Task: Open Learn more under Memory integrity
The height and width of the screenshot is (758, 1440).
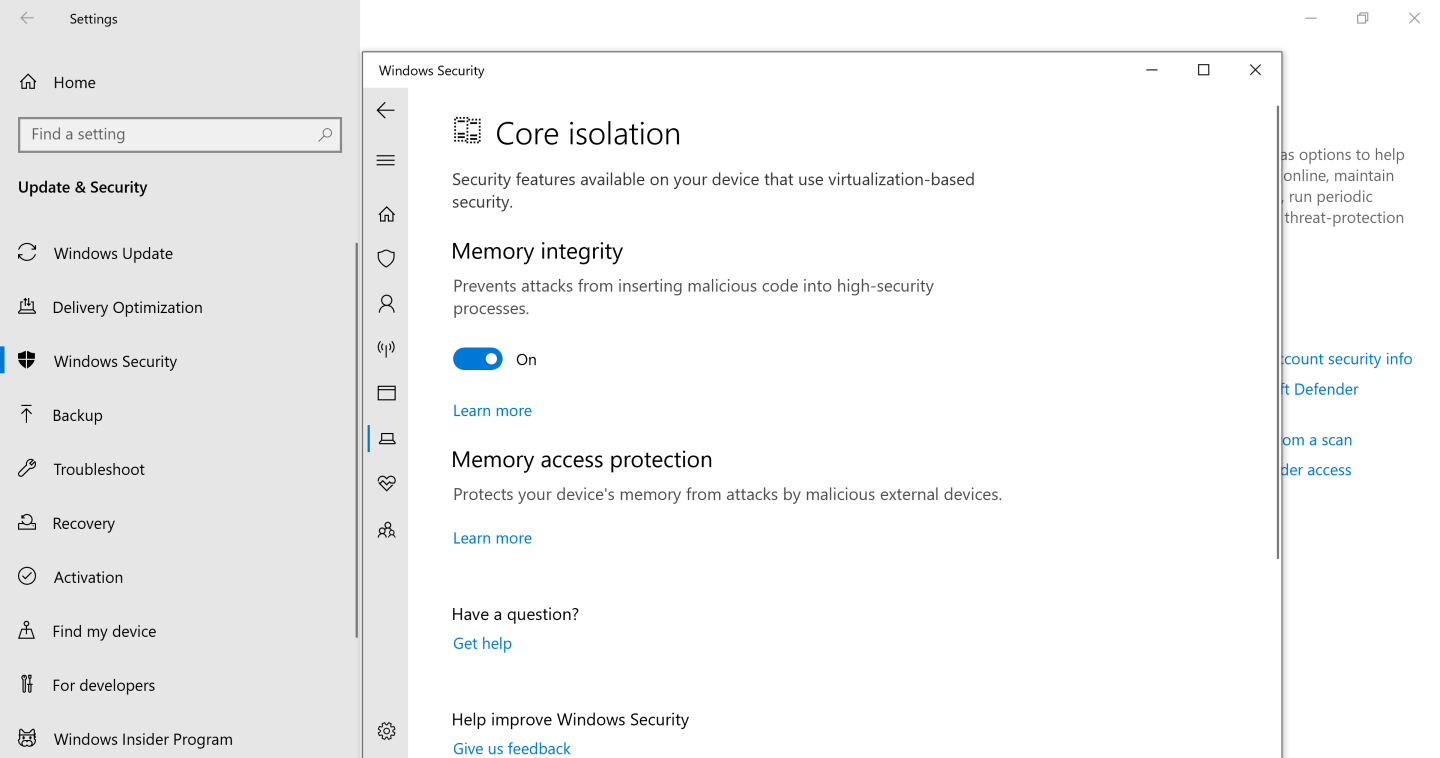Action: tap(492, 411)
